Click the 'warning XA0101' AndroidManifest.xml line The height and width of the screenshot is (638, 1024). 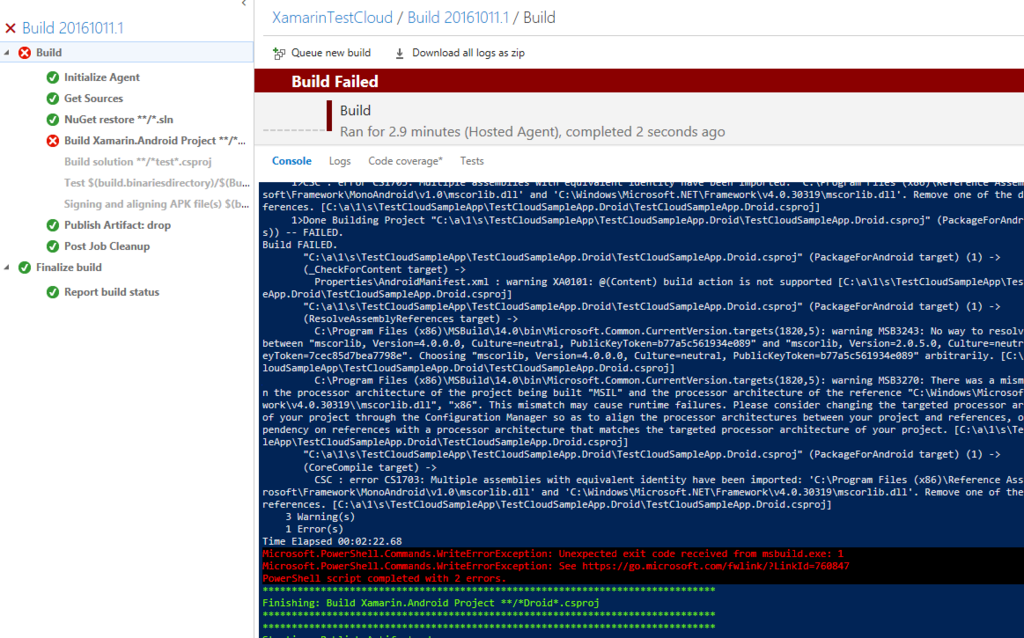(669, 282)
